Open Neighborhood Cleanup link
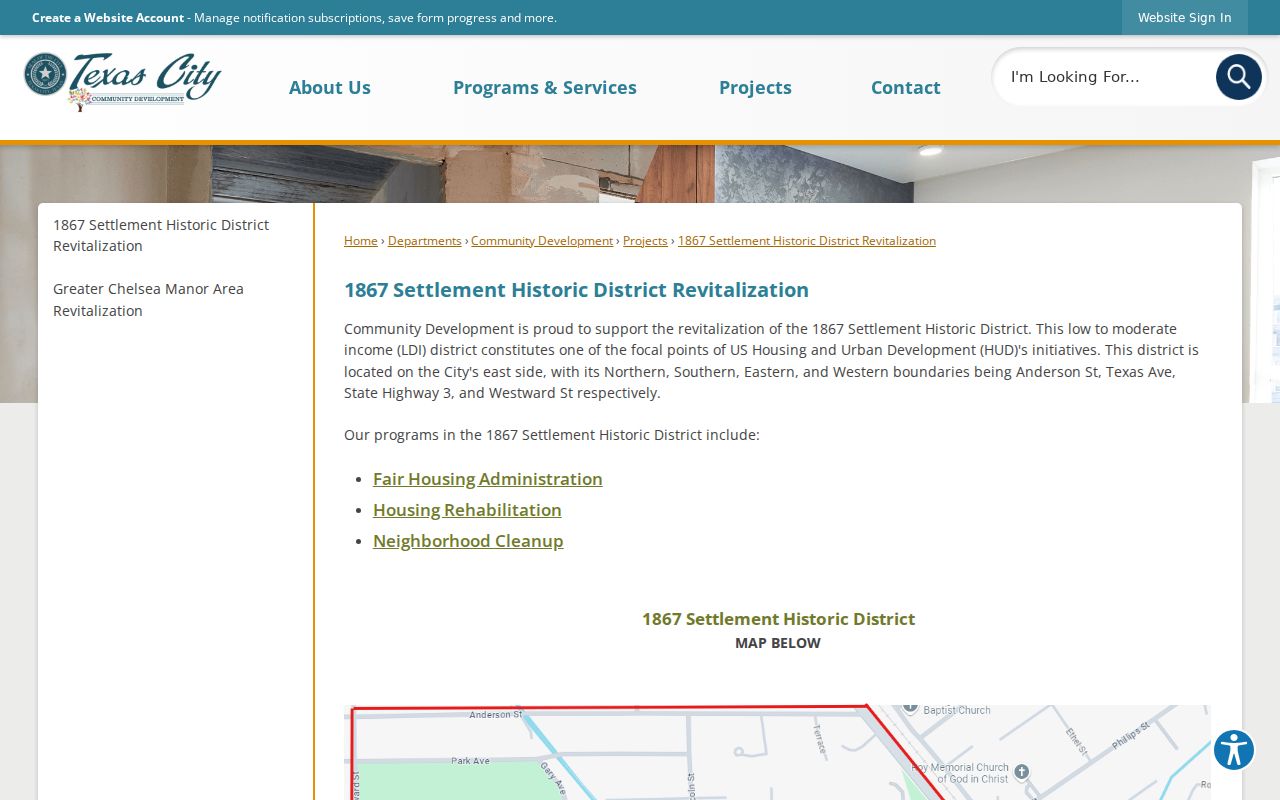The width and height of the screenshot is (1280, 800). [x=468, y=541]
